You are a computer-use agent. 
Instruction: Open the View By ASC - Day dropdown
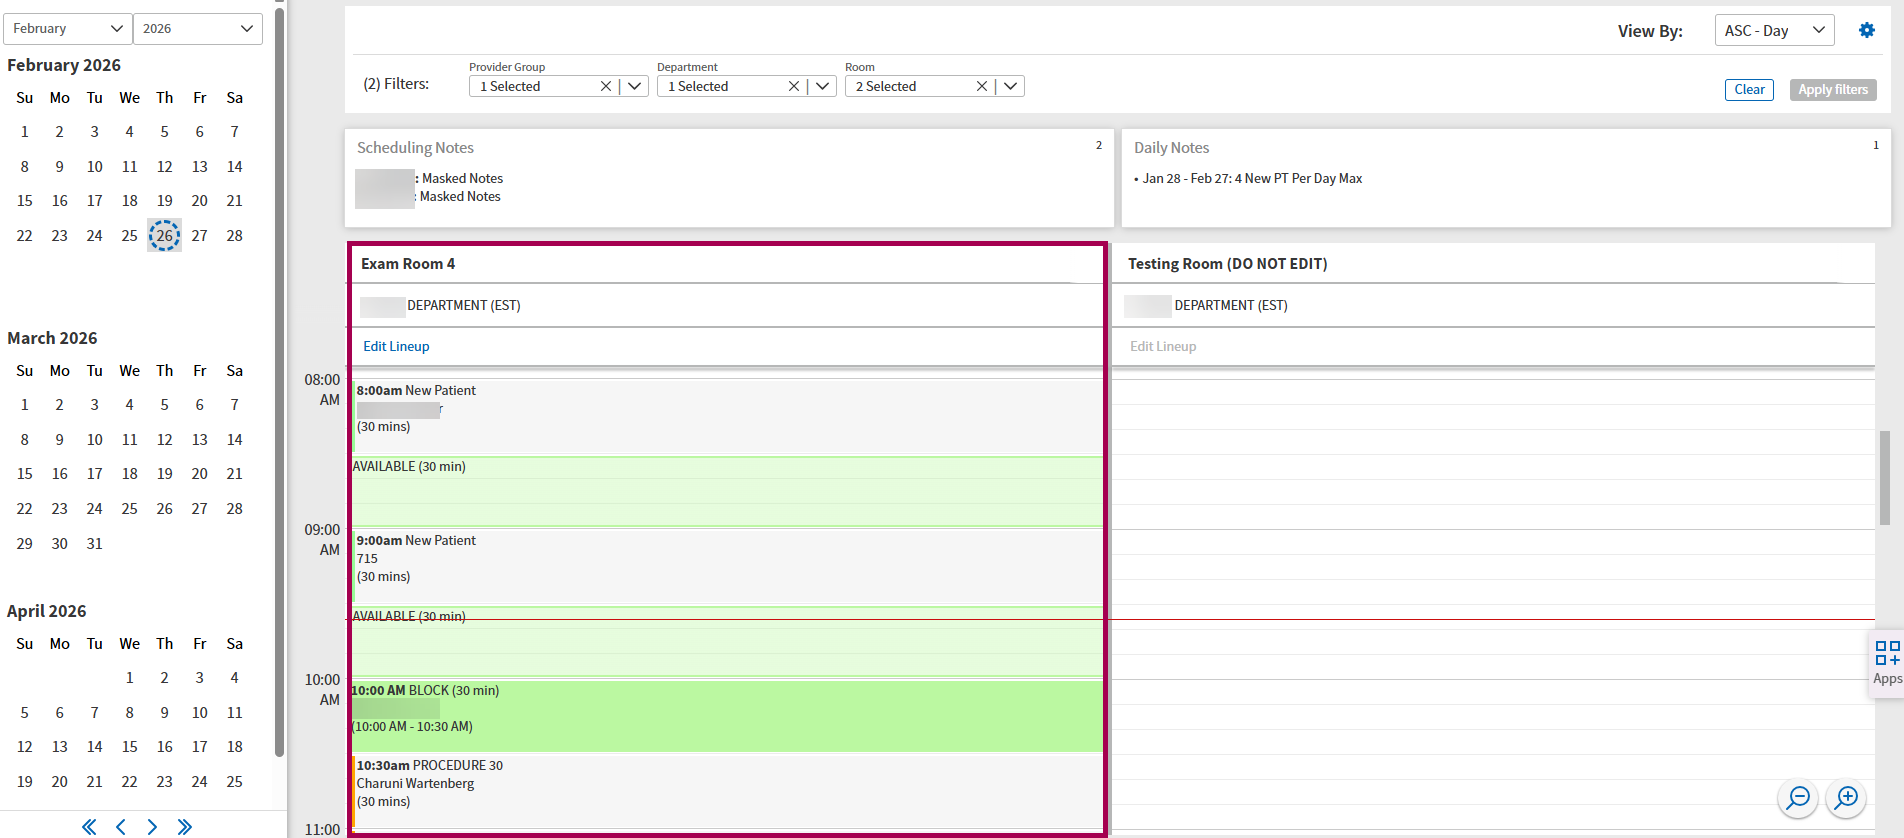click(x=1774, y=30)
